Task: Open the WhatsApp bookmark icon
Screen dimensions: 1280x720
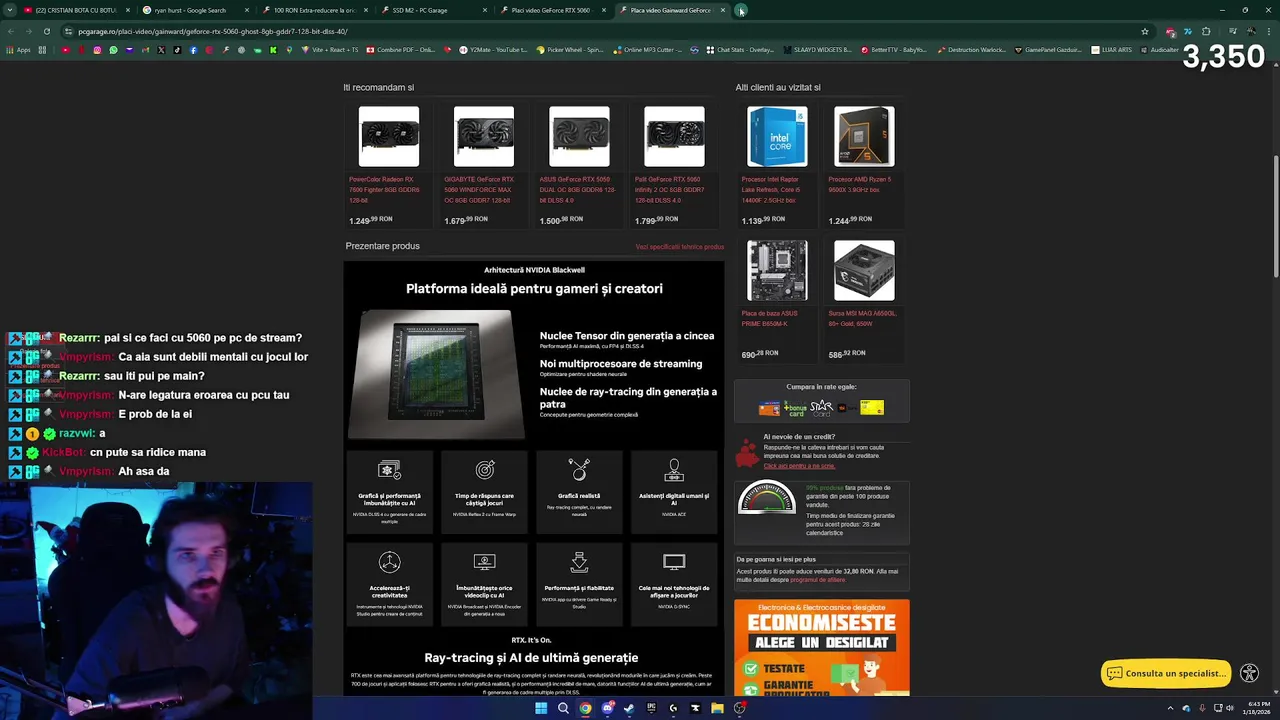Action: pos(113,49)
